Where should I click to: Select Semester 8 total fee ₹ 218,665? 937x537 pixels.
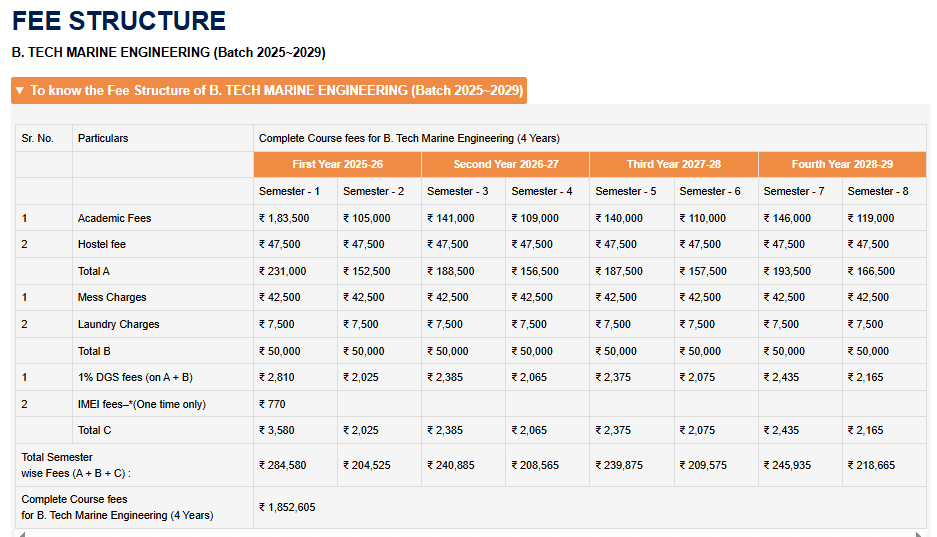[x=871, y=465]
